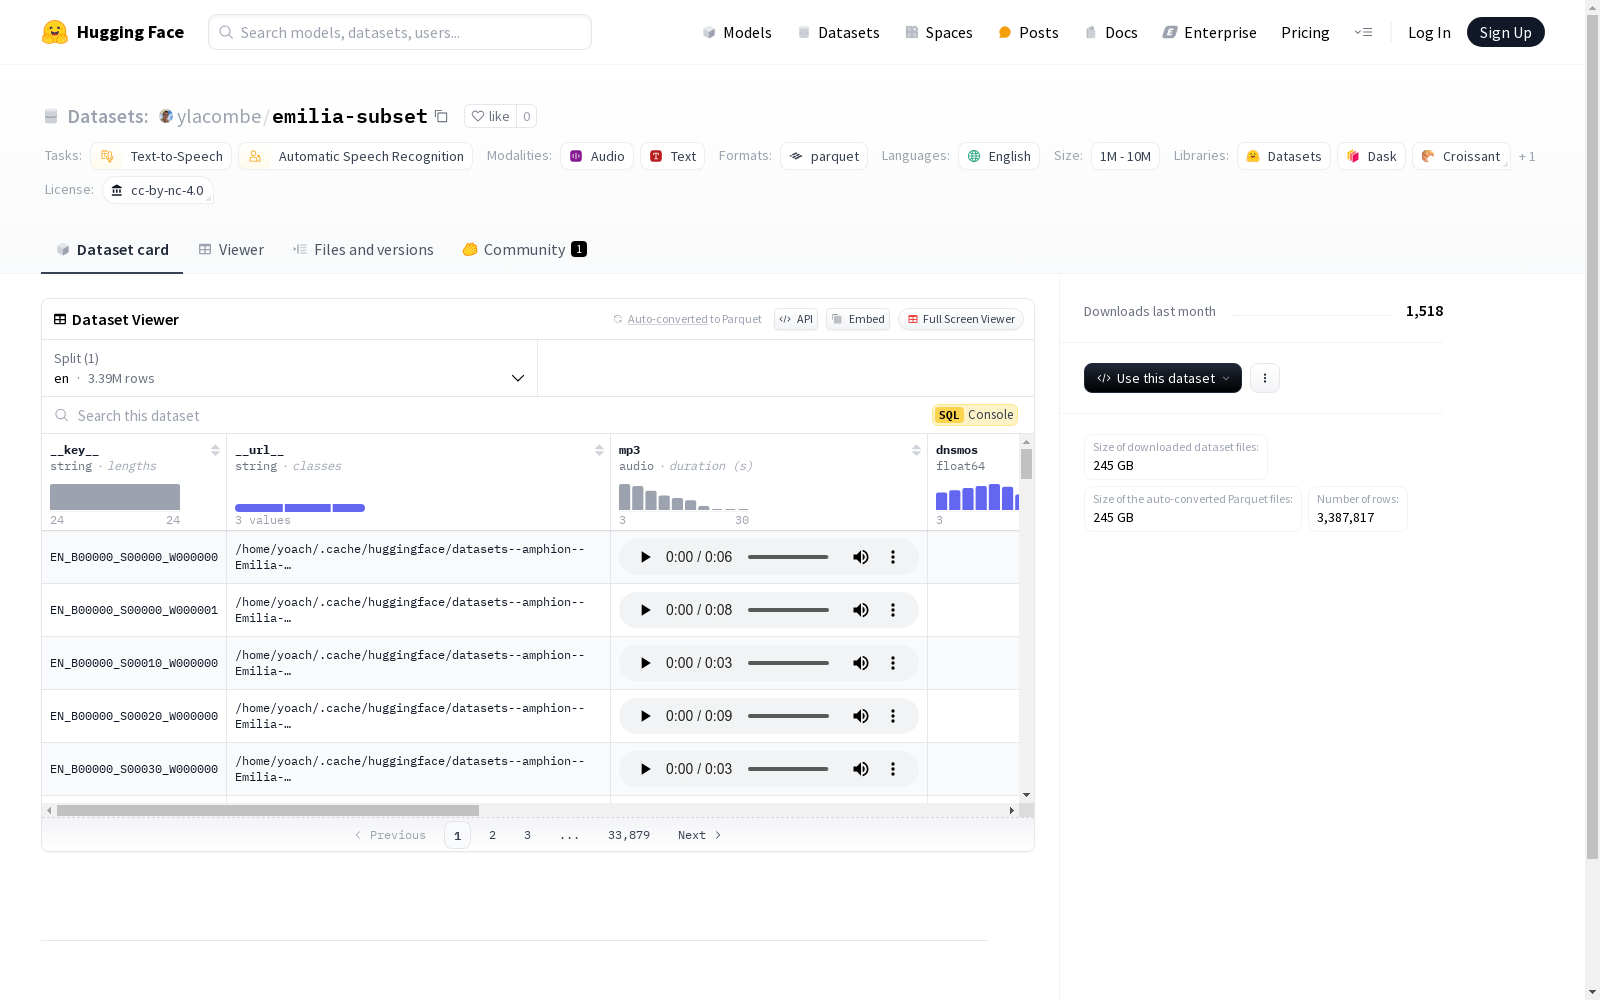Go to page 2 of results
The width and height of the screenshot is (1600, 1000).
click(492, 835)
